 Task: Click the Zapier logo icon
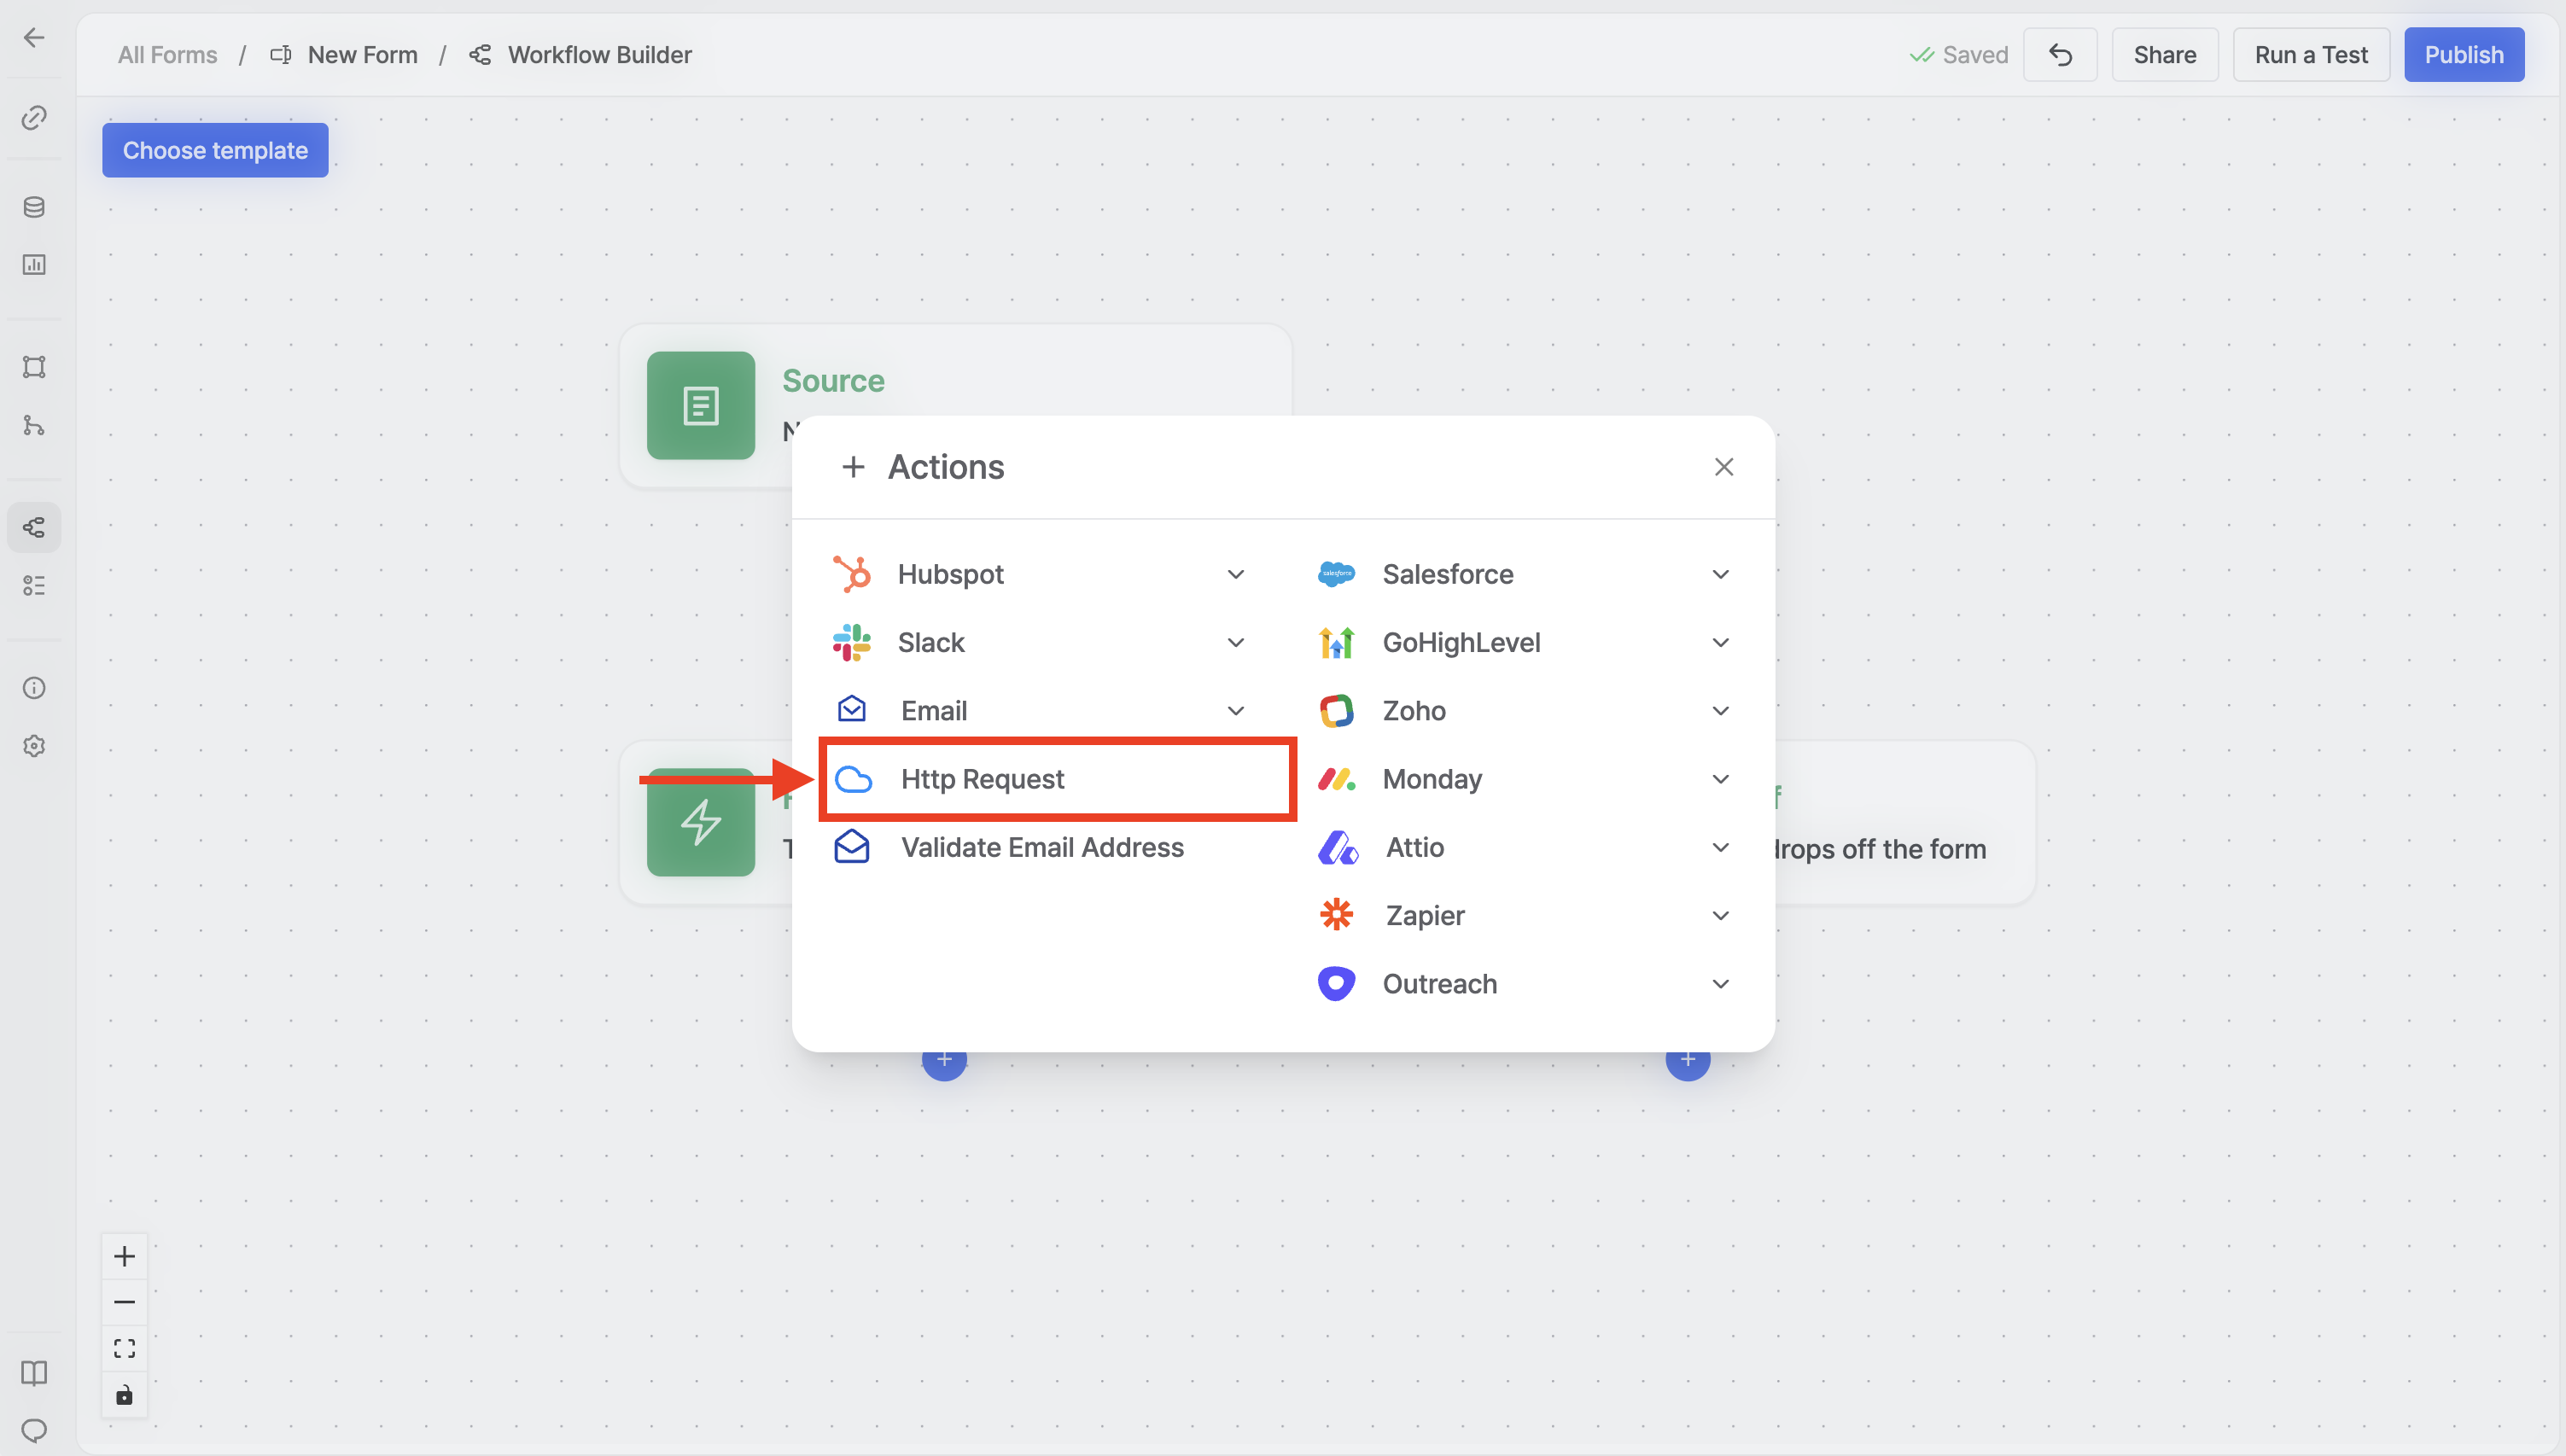coord(1337,915)
